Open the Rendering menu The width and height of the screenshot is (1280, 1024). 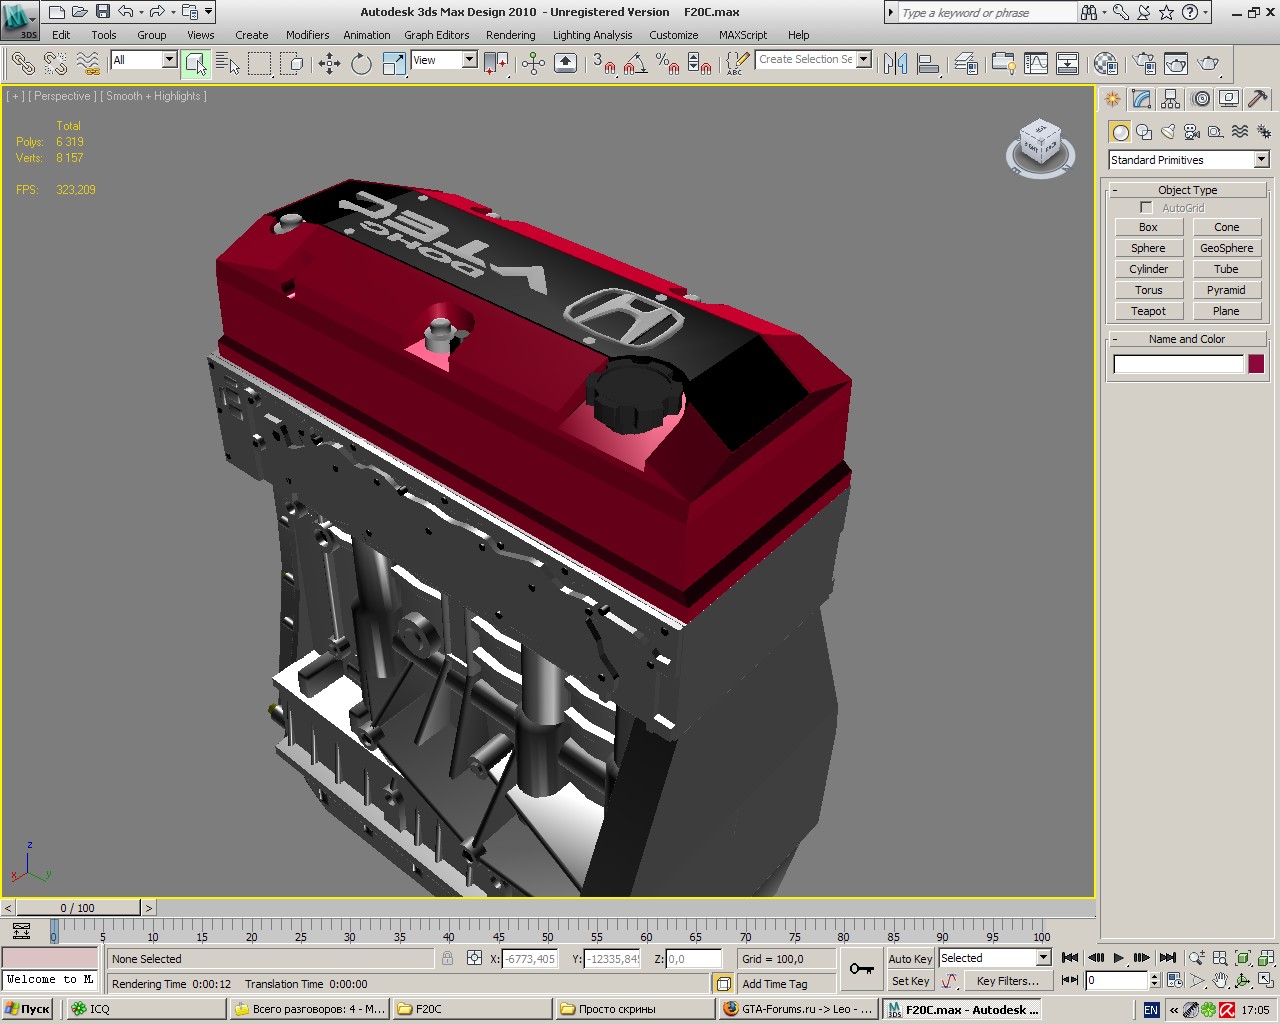510,35
